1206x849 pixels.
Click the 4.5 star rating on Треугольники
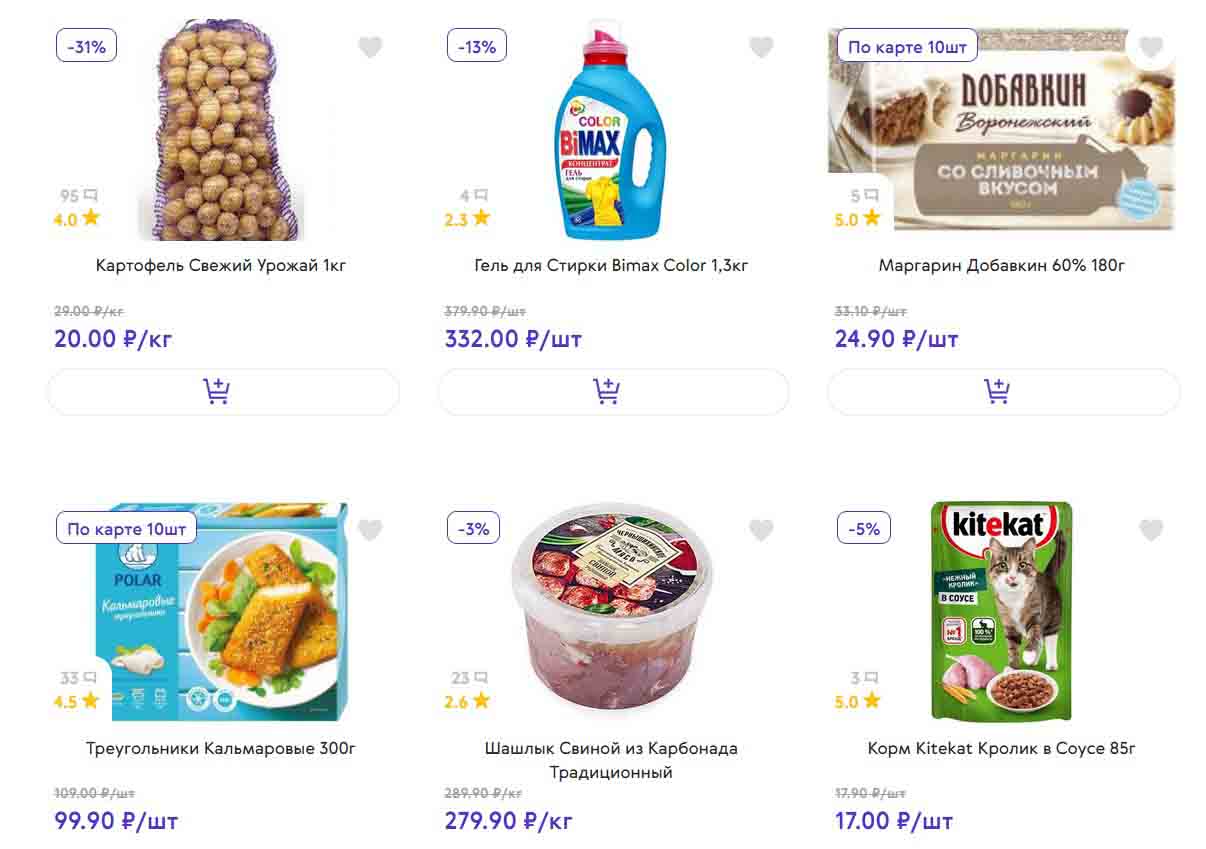[76, 701]
